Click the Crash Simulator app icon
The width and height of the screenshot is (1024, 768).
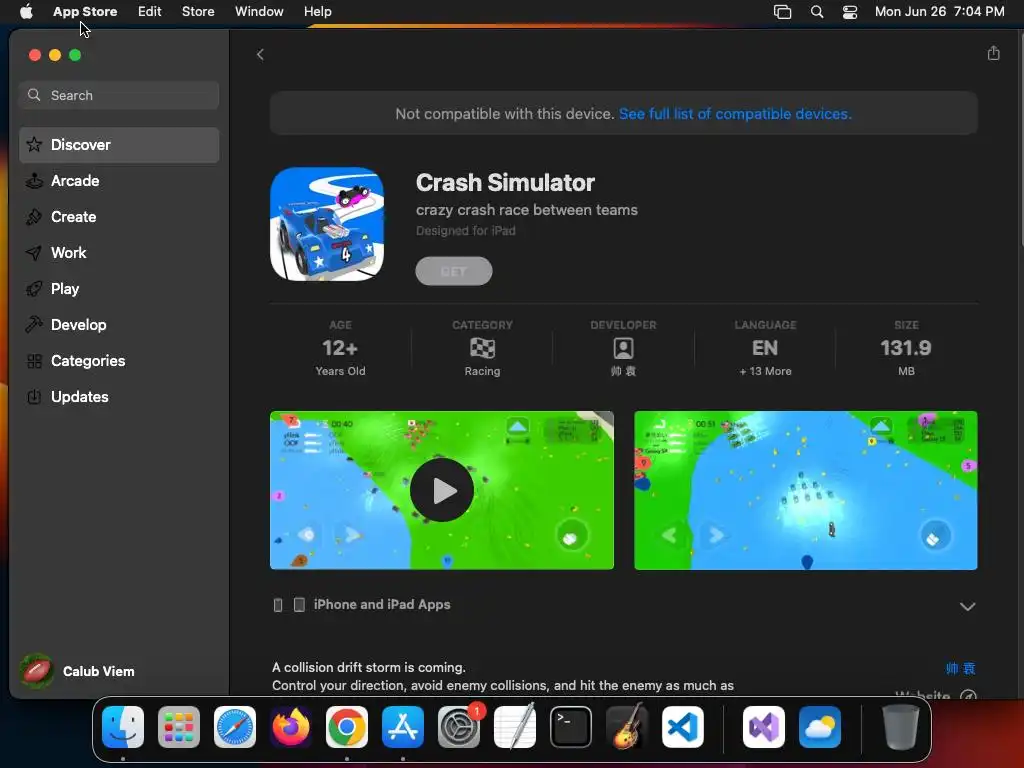pos(327,224)
